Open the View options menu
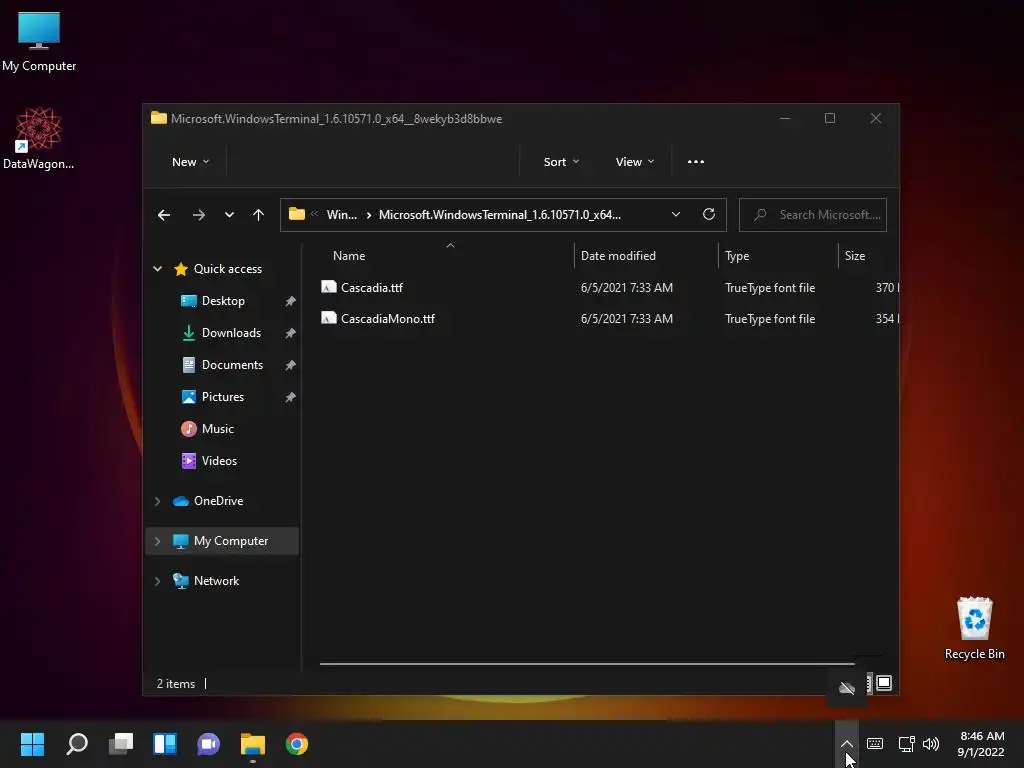1024x768 pixels. 634,162
